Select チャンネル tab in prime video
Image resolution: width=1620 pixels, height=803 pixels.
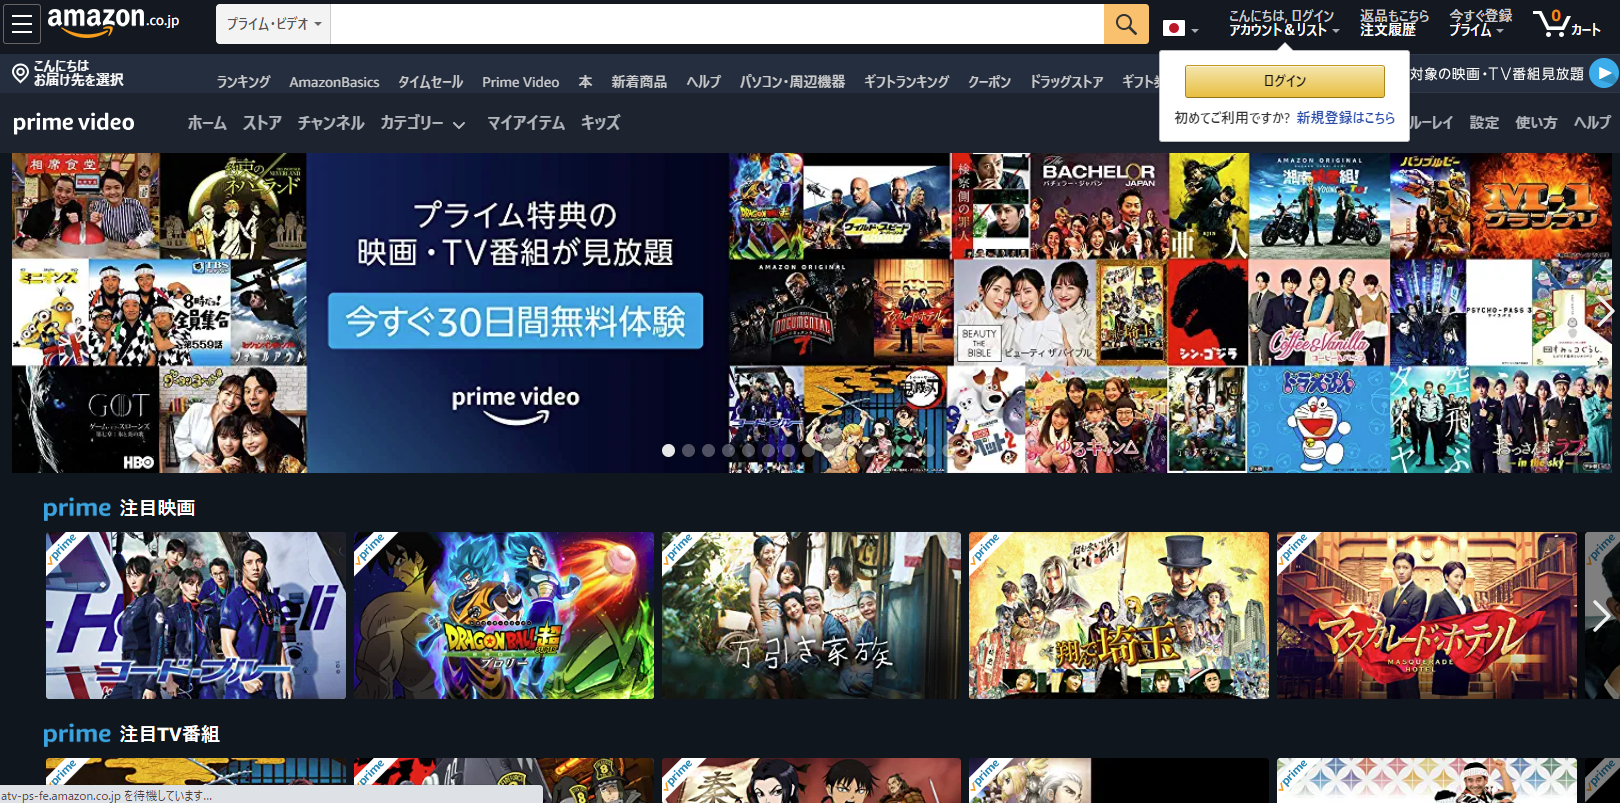click(330, 123)
